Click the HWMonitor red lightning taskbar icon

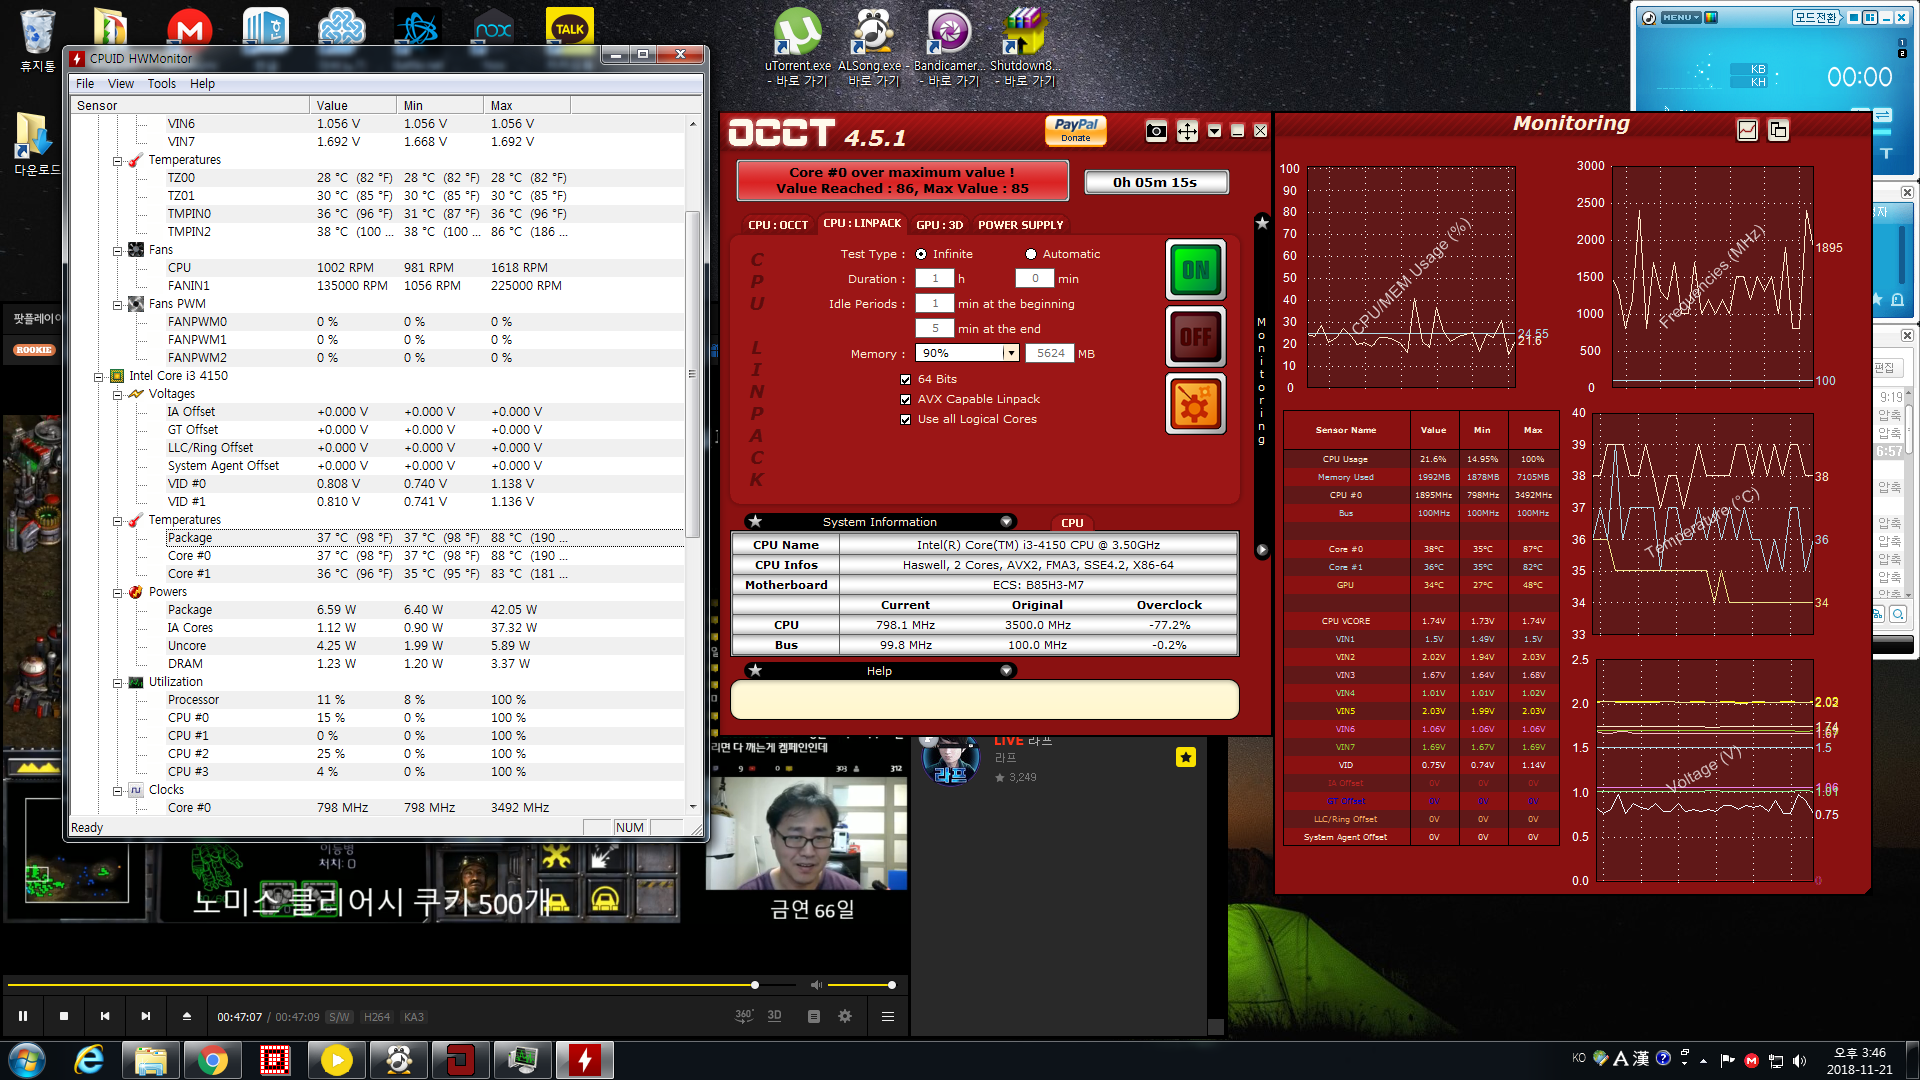click(x=584, y=1060)
